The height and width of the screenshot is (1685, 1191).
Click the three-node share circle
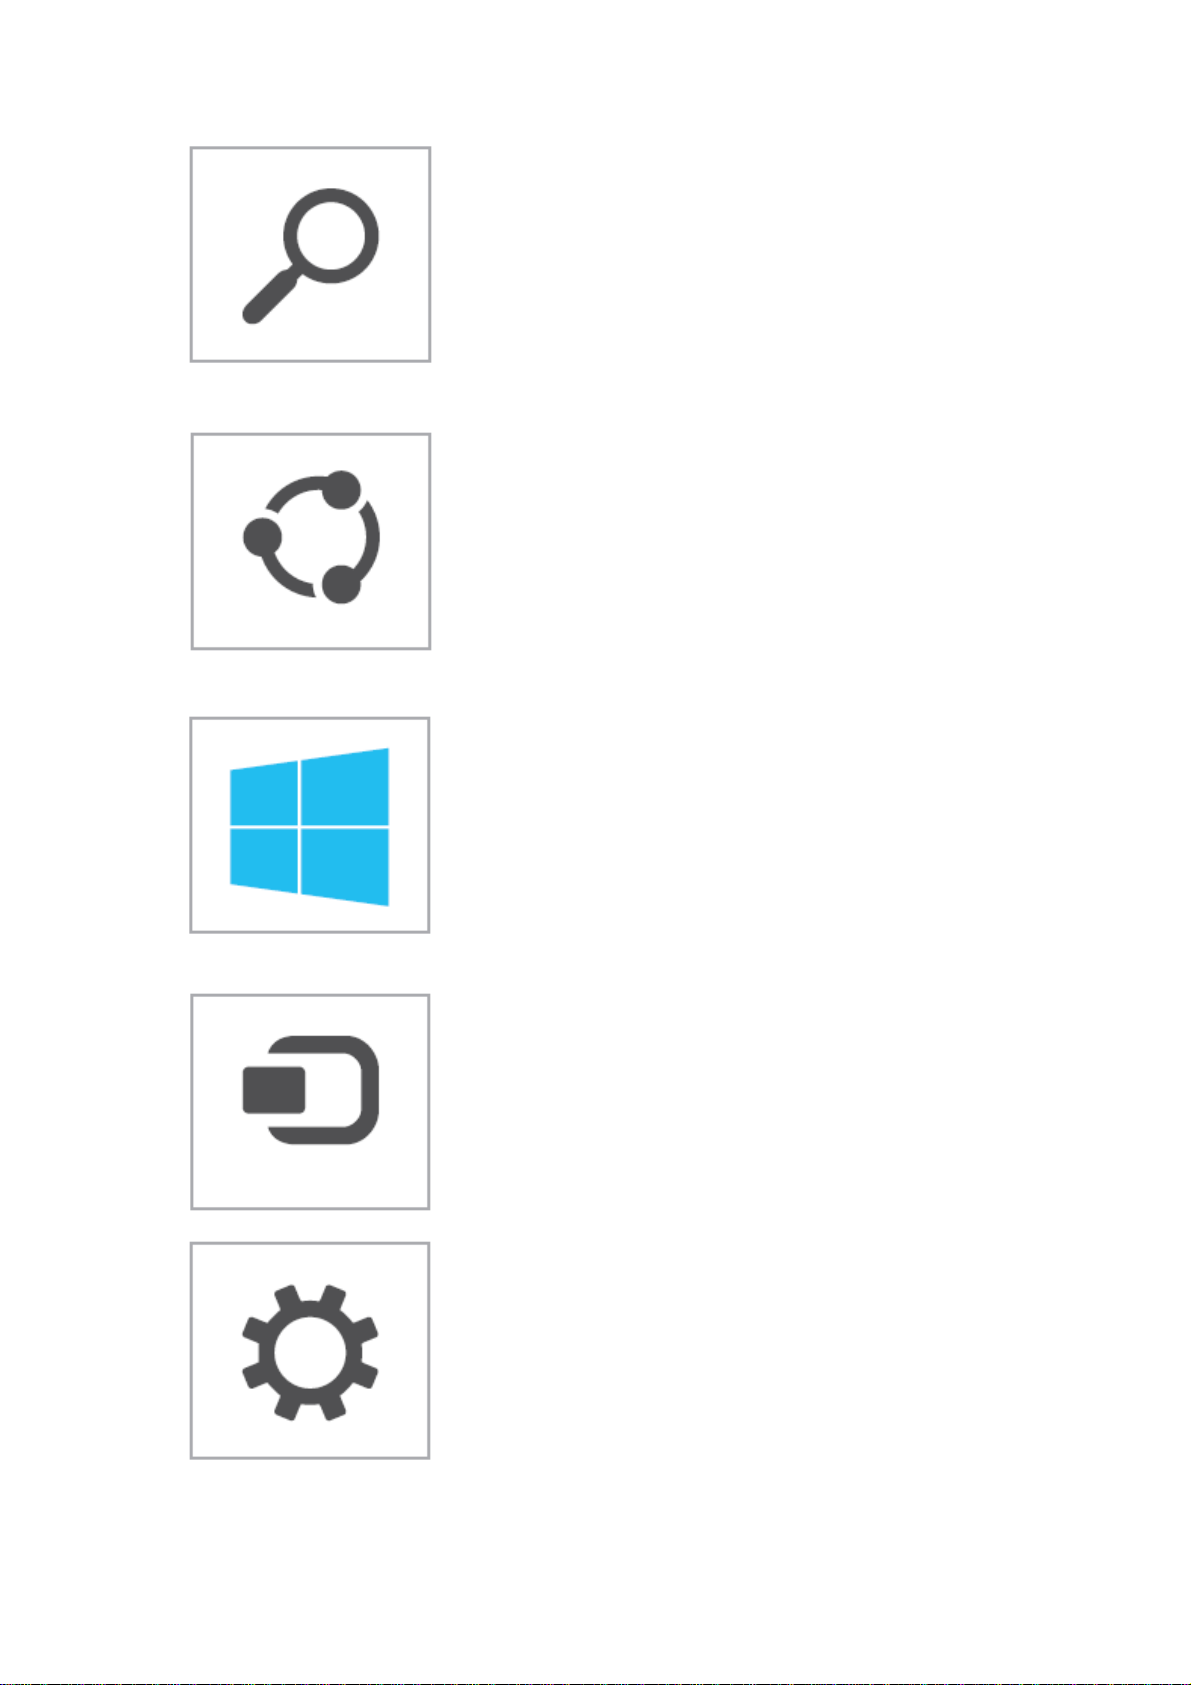pos(310,541)
